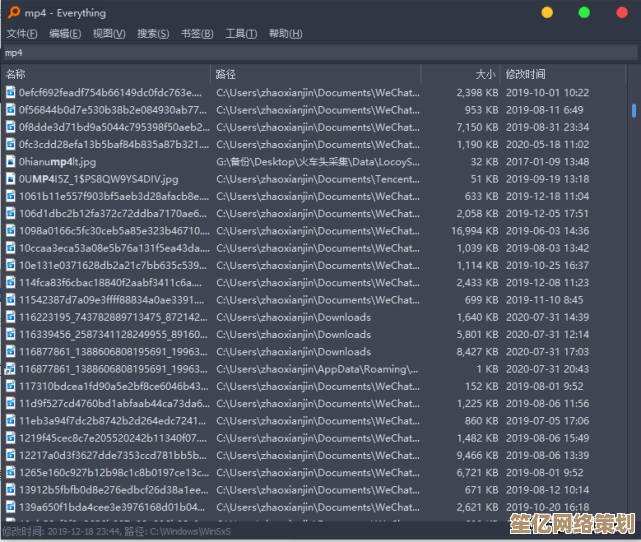Click the green maximize window button
Viewport: 641px width, 542px height.
click(x=584, y=13)
